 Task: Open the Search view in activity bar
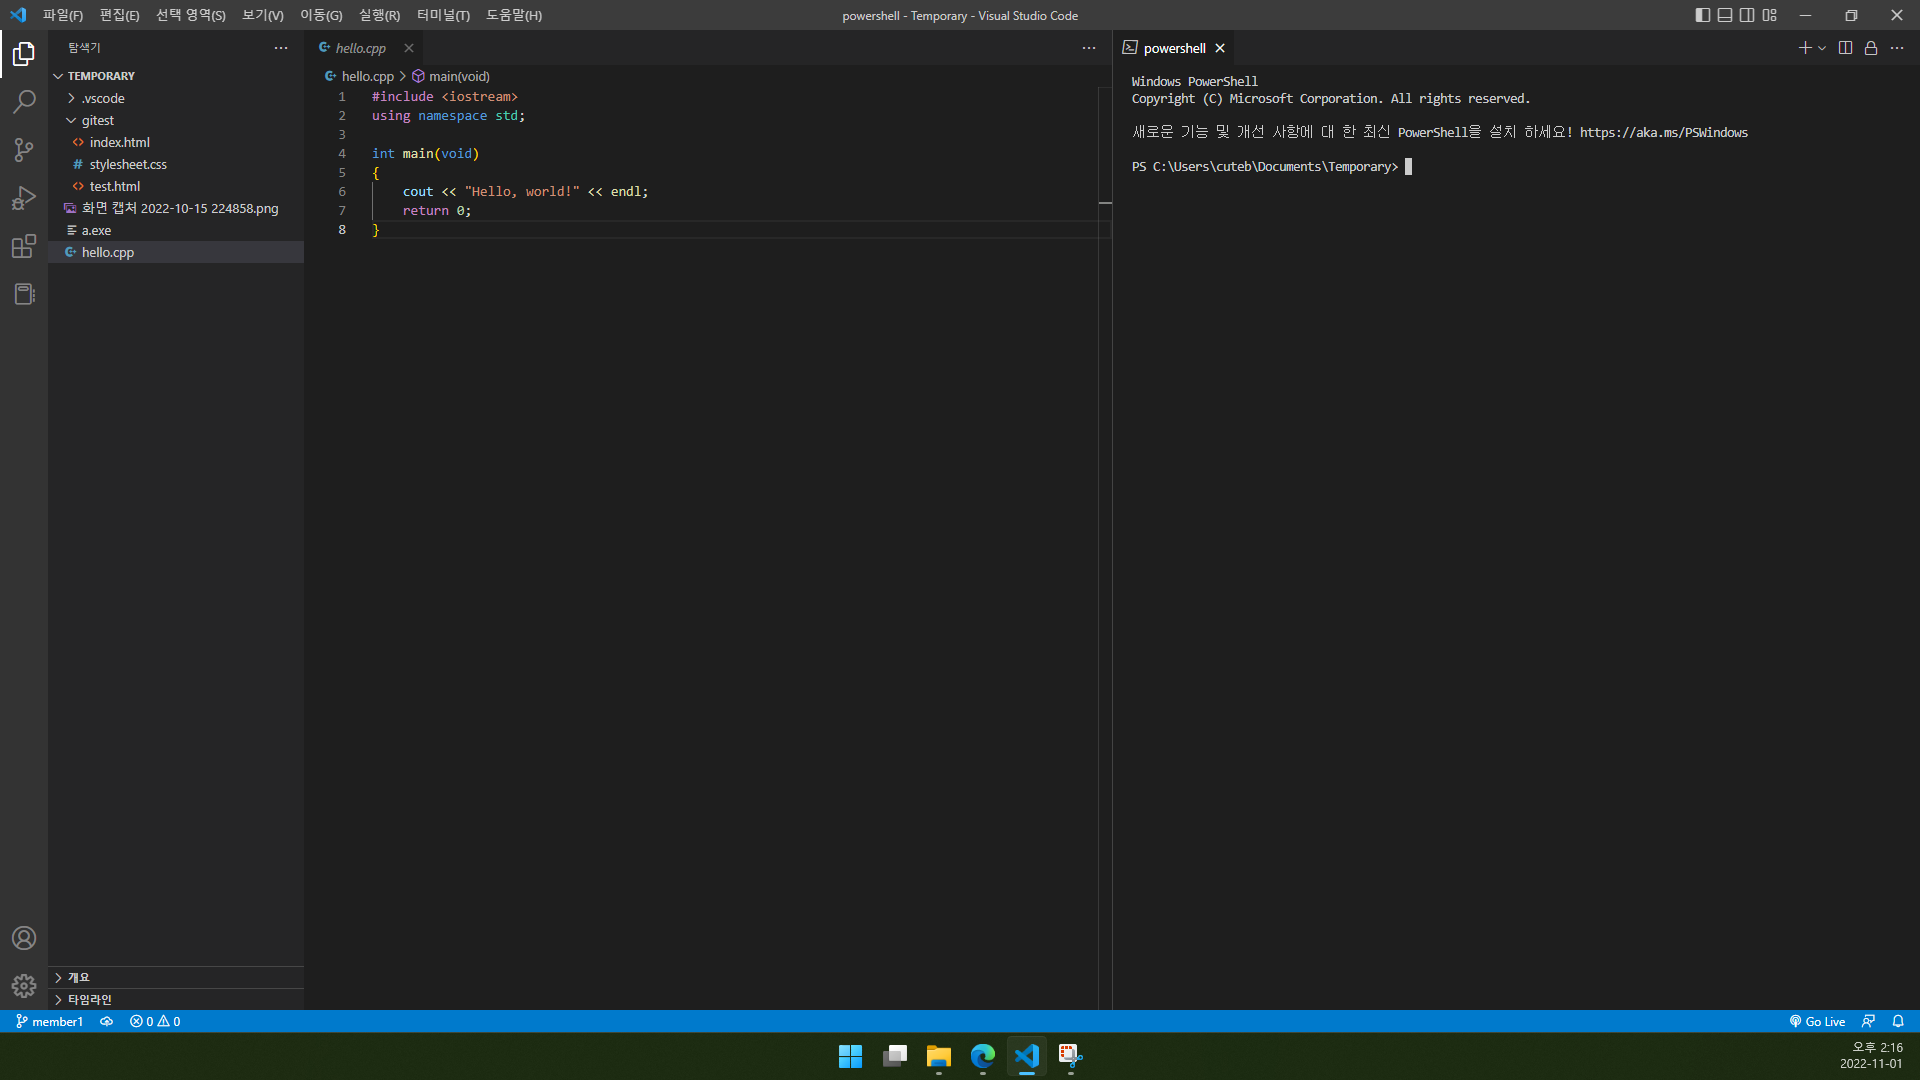coord(24,102)
